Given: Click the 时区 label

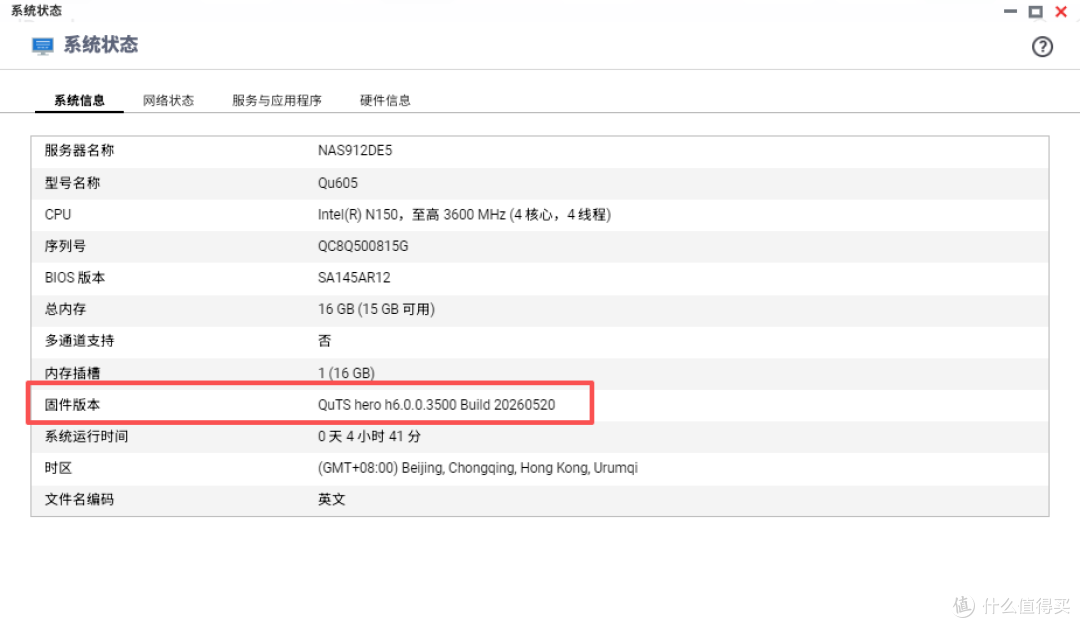Looking at the screenshot, I should coord(58,468).
